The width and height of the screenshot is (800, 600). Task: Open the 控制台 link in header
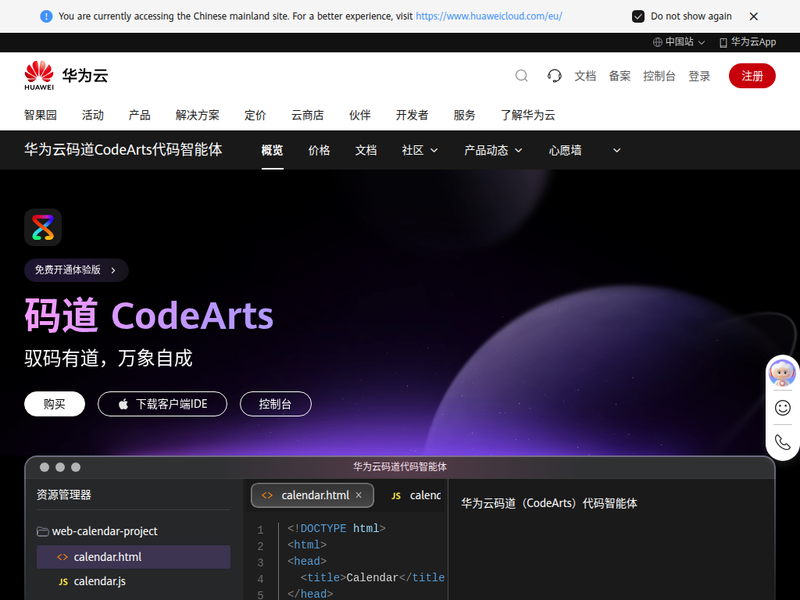659,76
